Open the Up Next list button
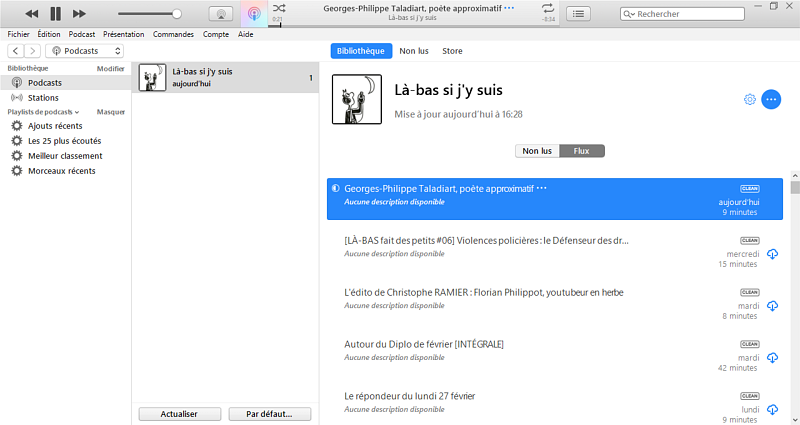The image size is (800, 425). (578, 14)
